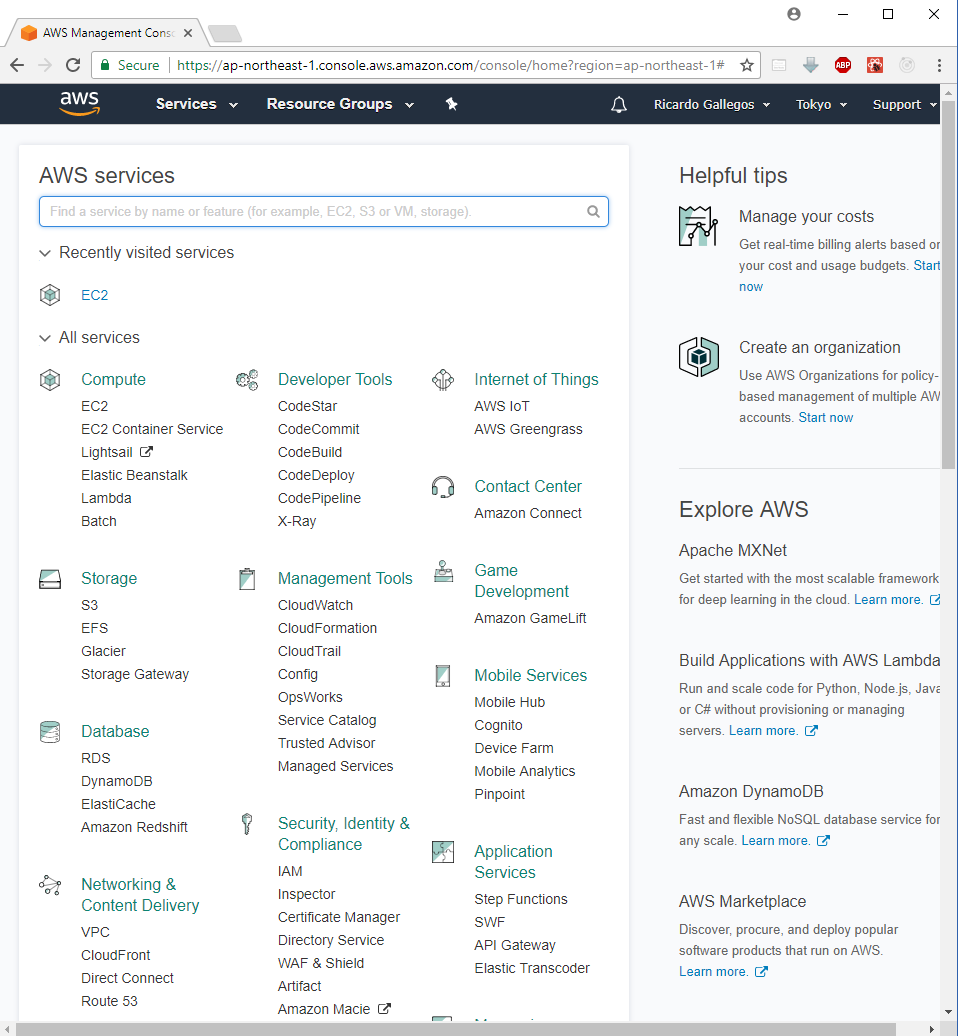Screen dimensions: 958x1036
Task: Open Route 53 under Networking
Action: [110, 1001]
